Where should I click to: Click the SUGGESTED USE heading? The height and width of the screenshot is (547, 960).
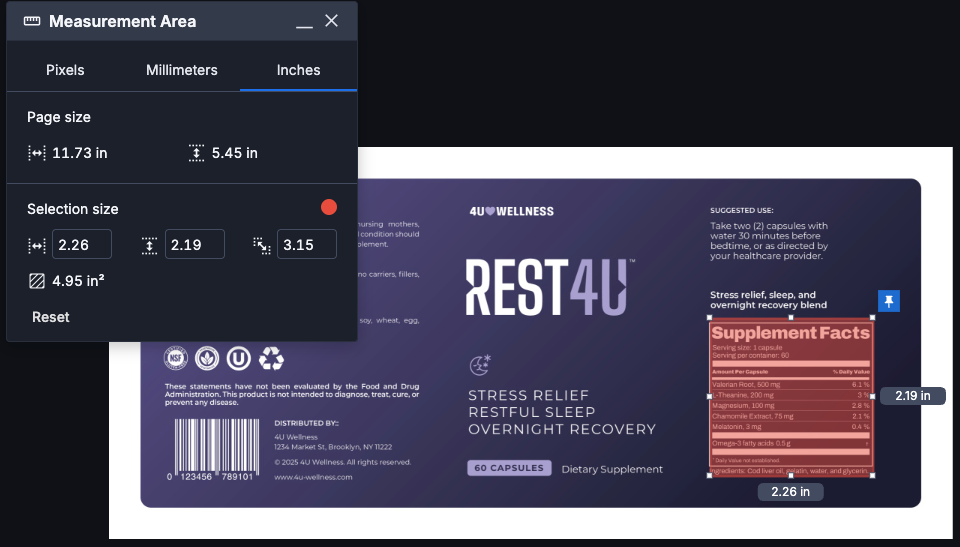coord(741,210)
